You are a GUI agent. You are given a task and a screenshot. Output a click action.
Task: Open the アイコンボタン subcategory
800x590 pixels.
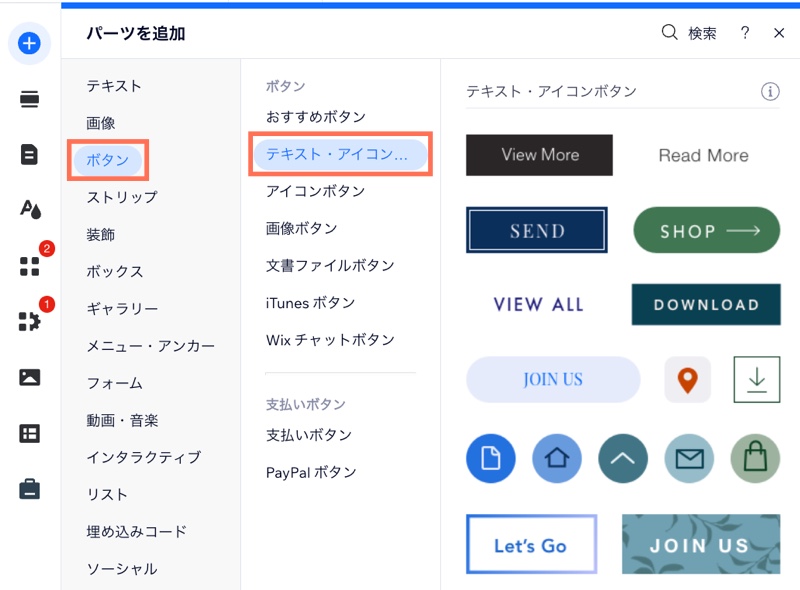(315, 191)
